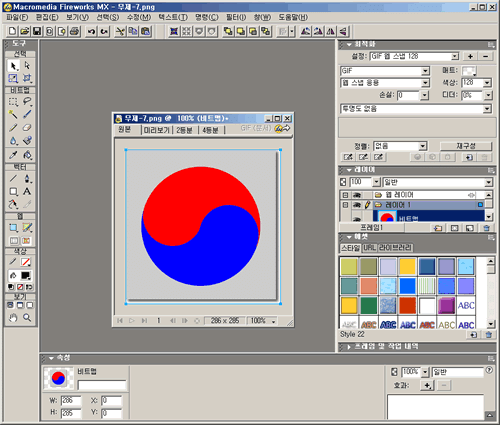Select the Subselection tool

[27, 66]
